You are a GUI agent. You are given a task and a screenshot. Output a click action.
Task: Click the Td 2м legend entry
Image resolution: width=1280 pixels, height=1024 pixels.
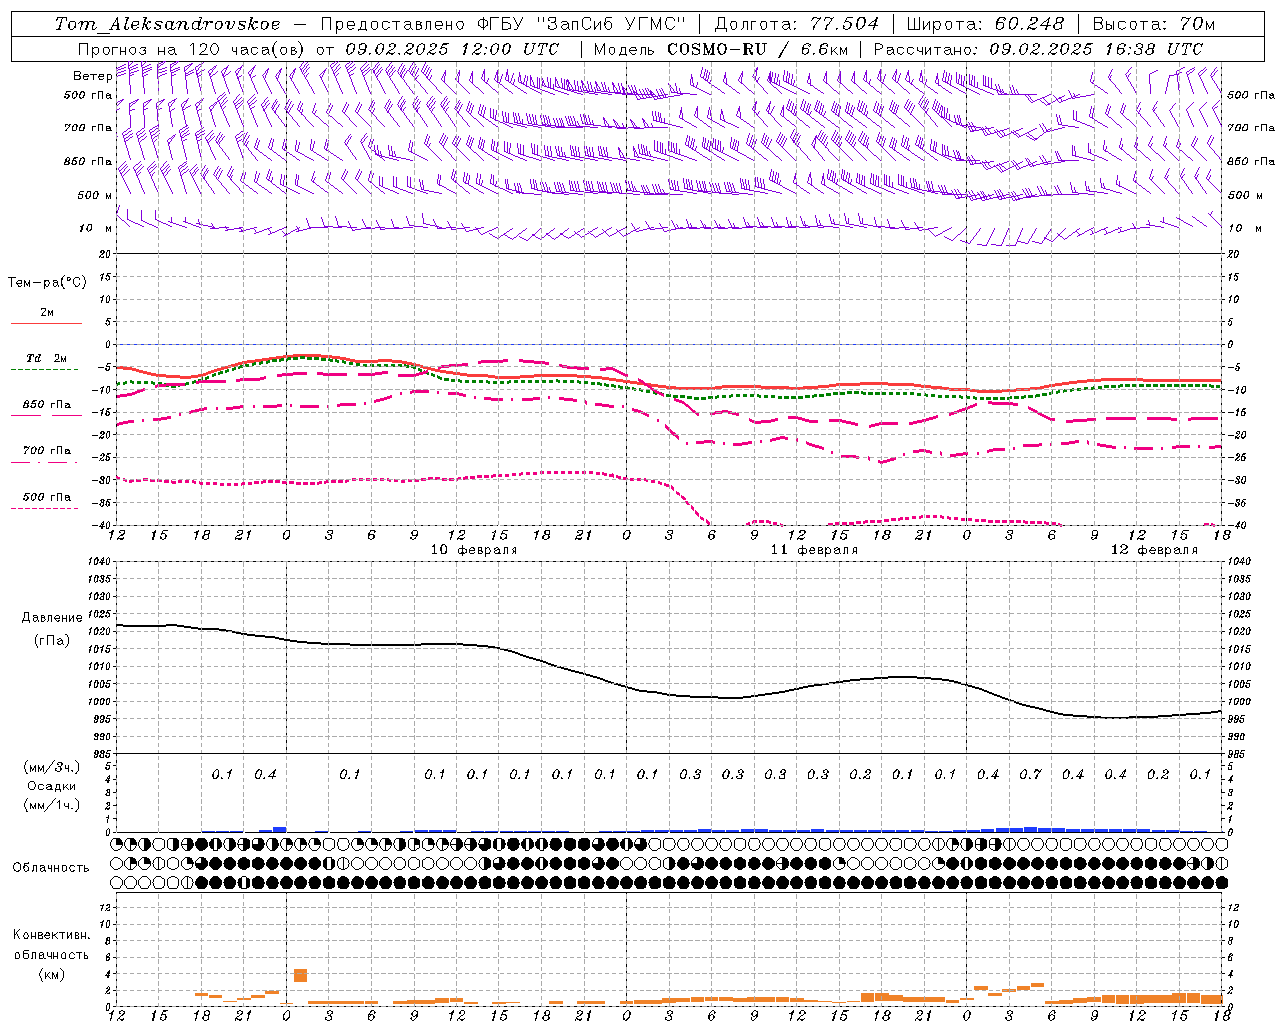(x=47, y=358)
